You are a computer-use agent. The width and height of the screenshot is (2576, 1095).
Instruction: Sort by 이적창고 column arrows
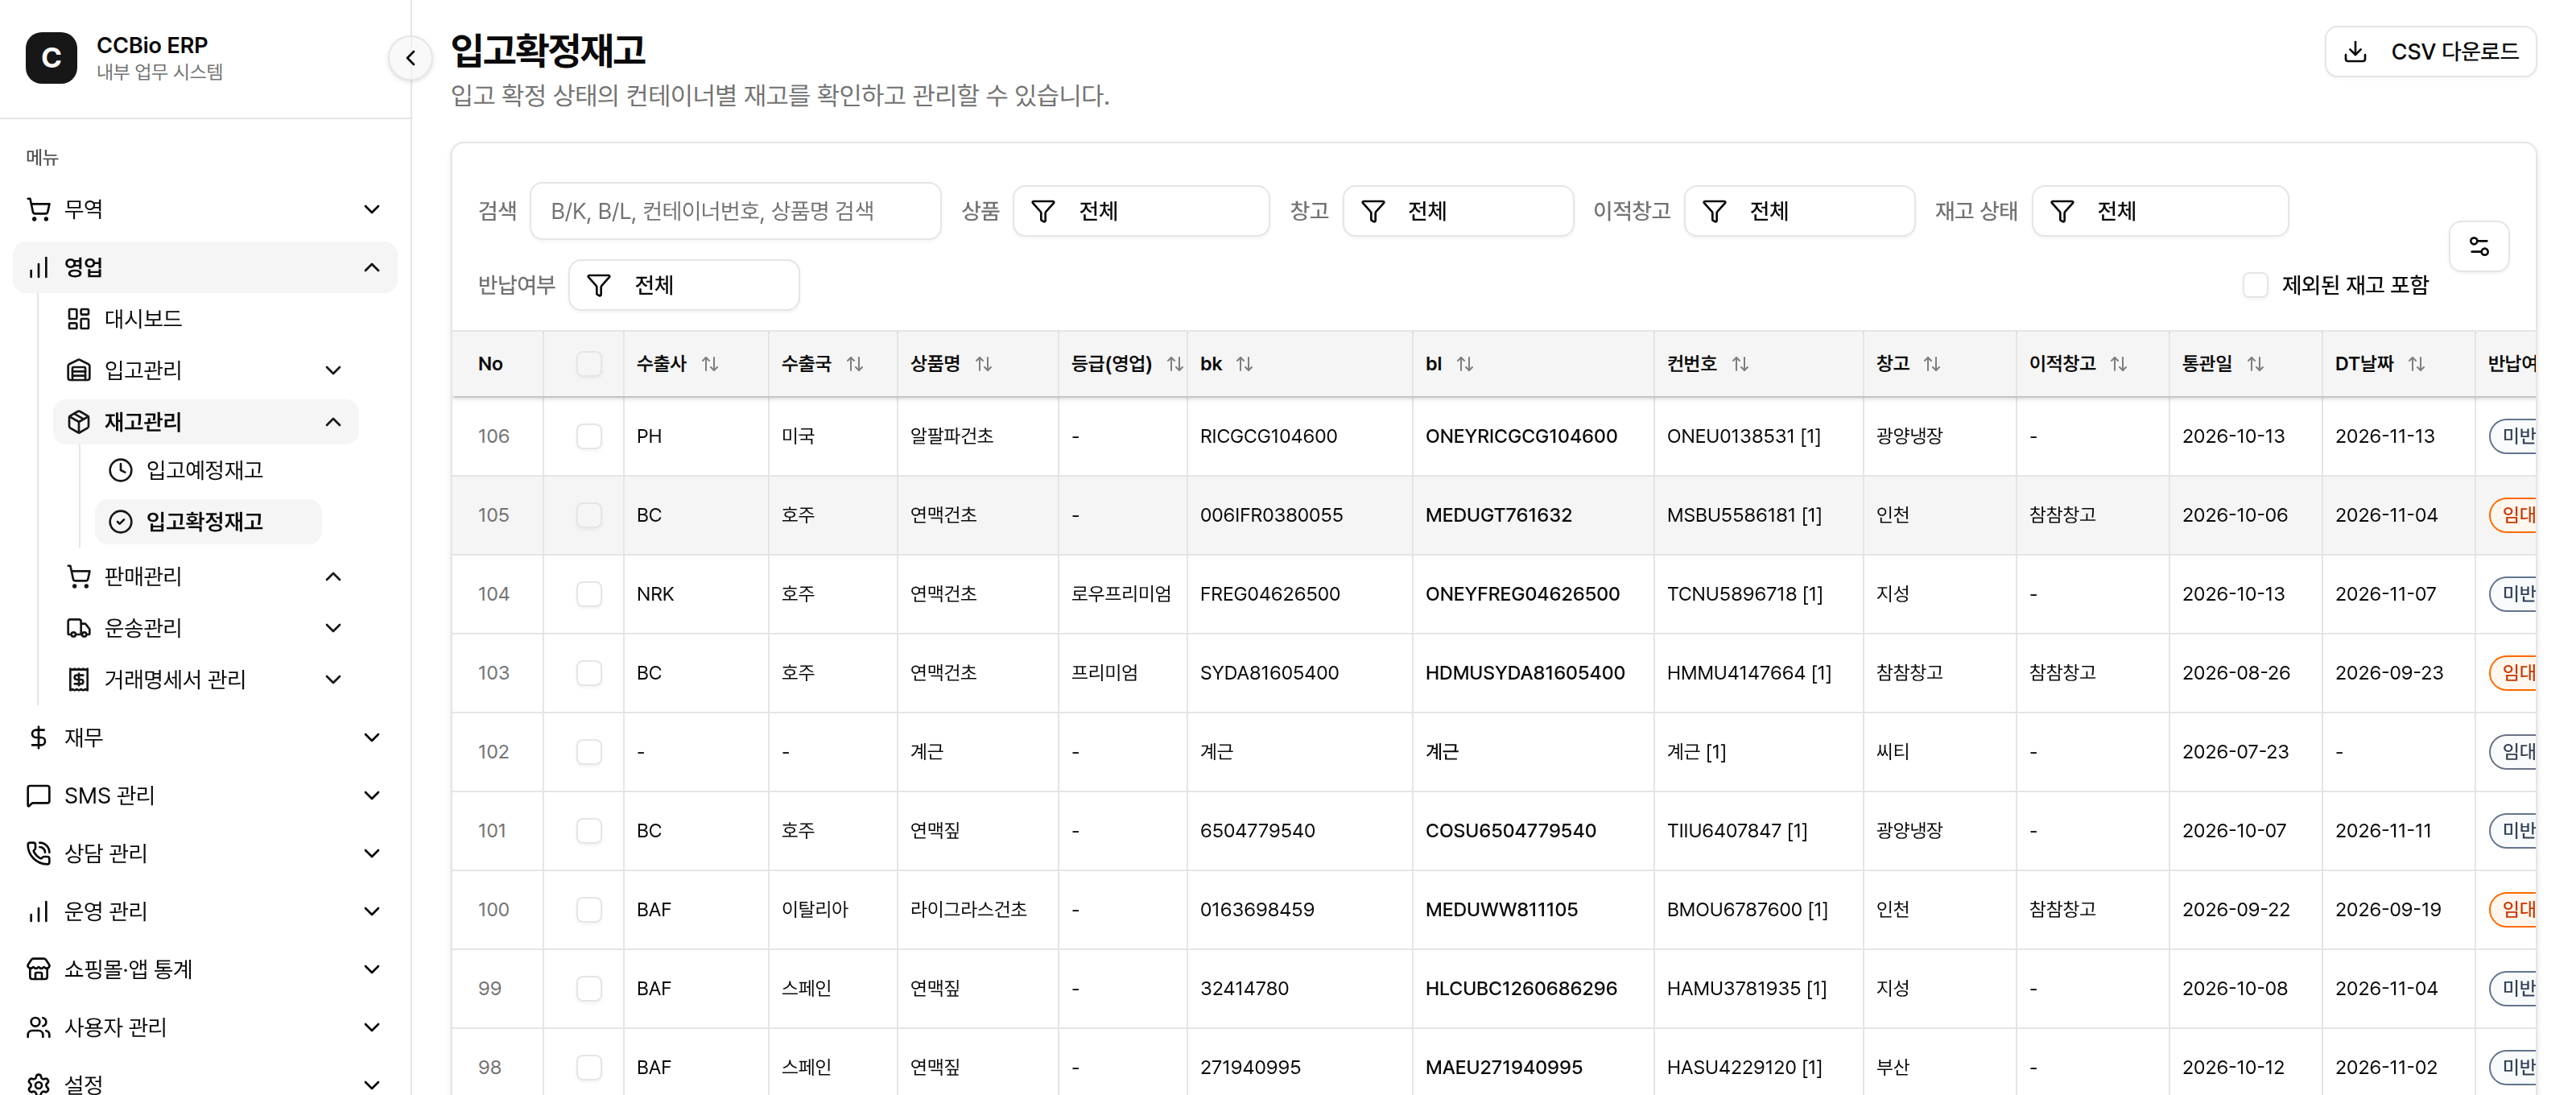click(x=2118, y=364)
